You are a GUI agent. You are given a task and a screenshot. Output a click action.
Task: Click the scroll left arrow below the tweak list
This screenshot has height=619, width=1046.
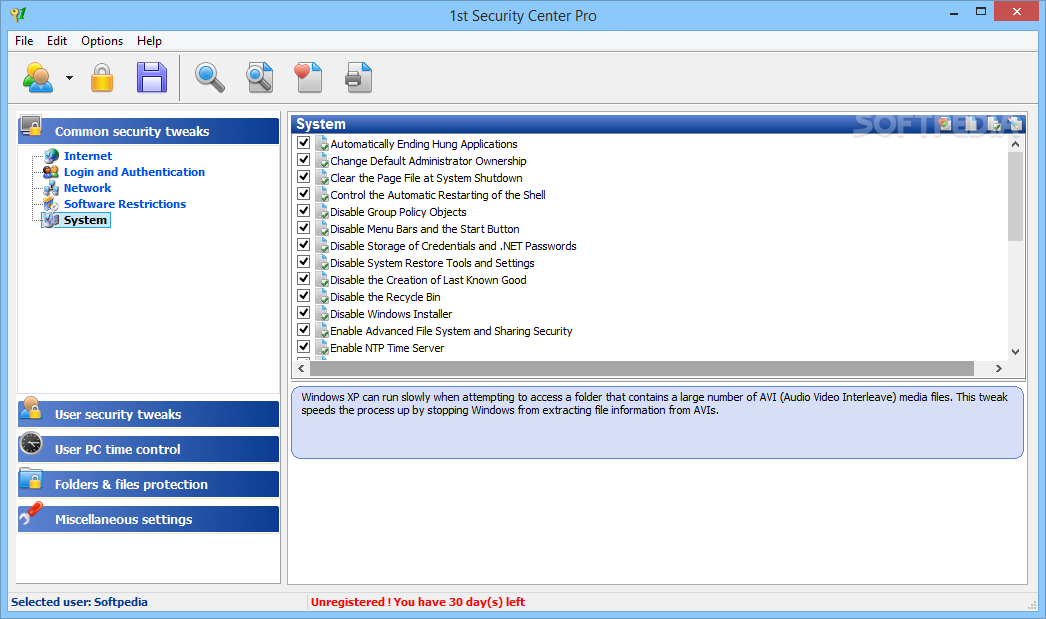pyautogui.click(x=302, y=368)
